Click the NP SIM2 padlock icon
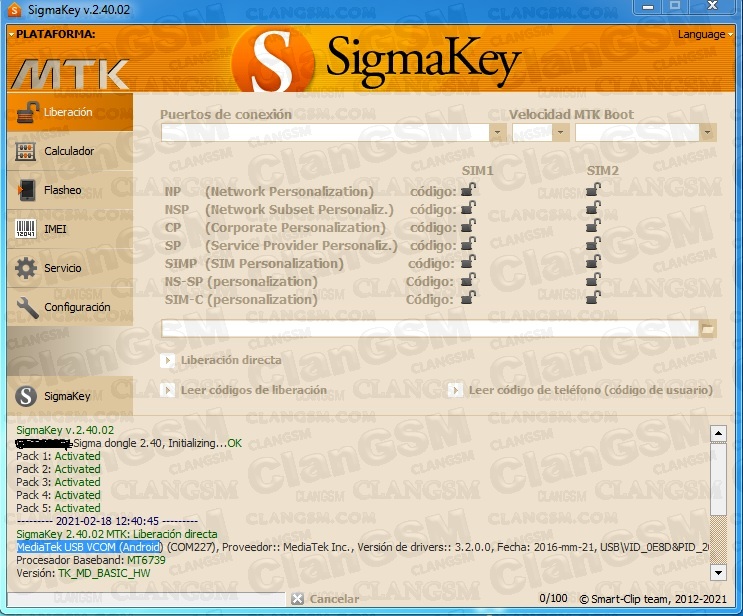The height and width of the screenshot is (616, 743). pos(593,190)
